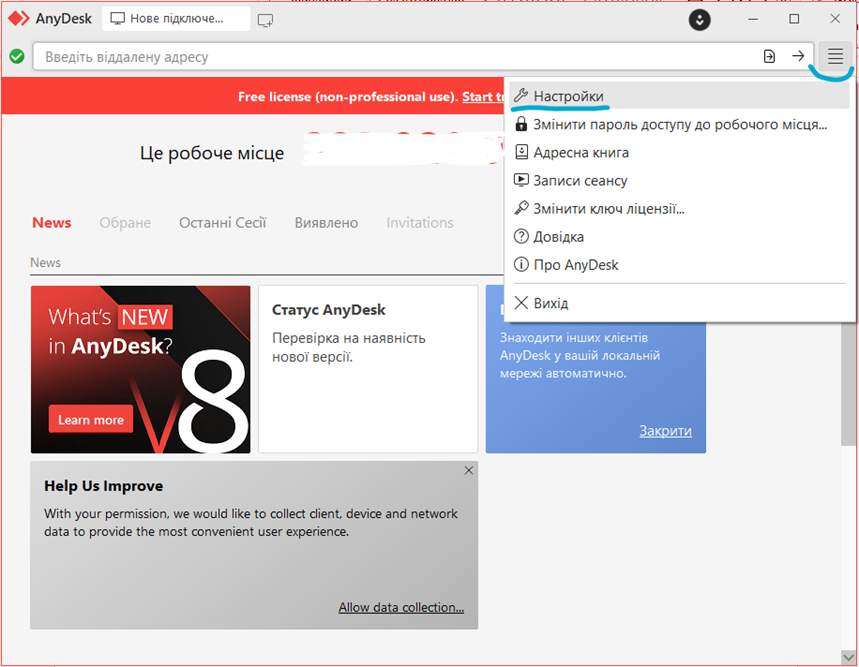Choose Змінити ключ ліцензії option
Viewport: 859px width, 667px height.
click(608, 209)
